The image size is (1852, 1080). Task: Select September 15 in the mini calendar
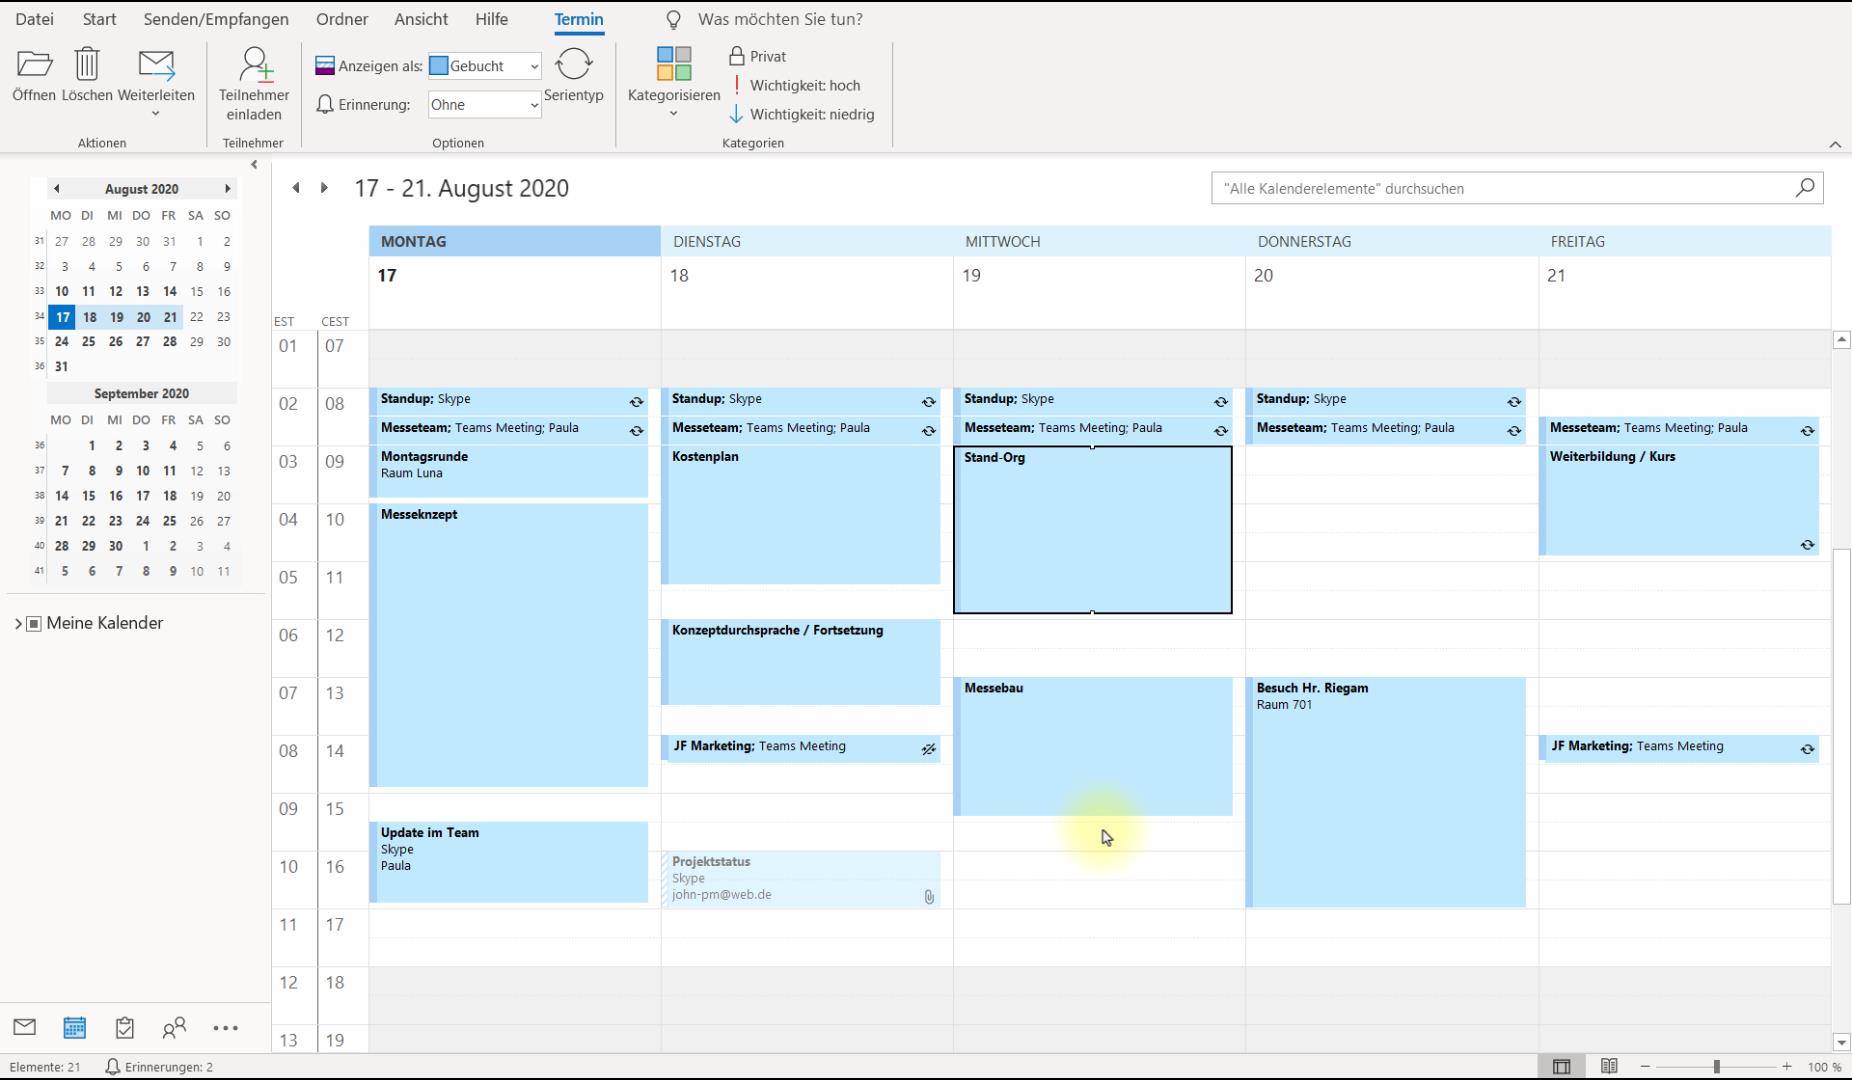tap(89, 496)
